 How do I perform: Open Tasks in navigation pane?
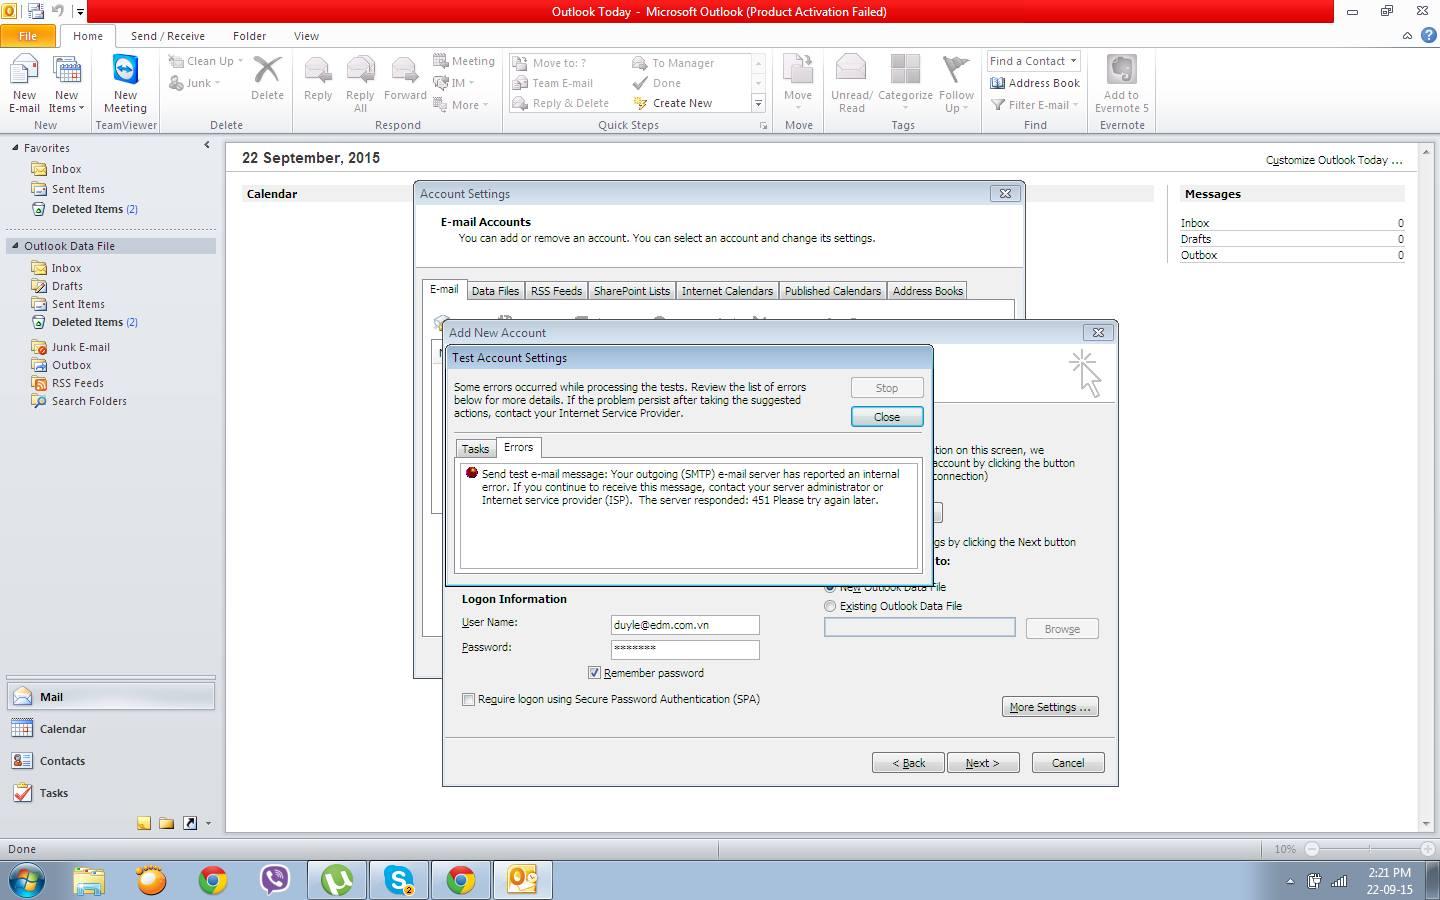tap(110, 793)
